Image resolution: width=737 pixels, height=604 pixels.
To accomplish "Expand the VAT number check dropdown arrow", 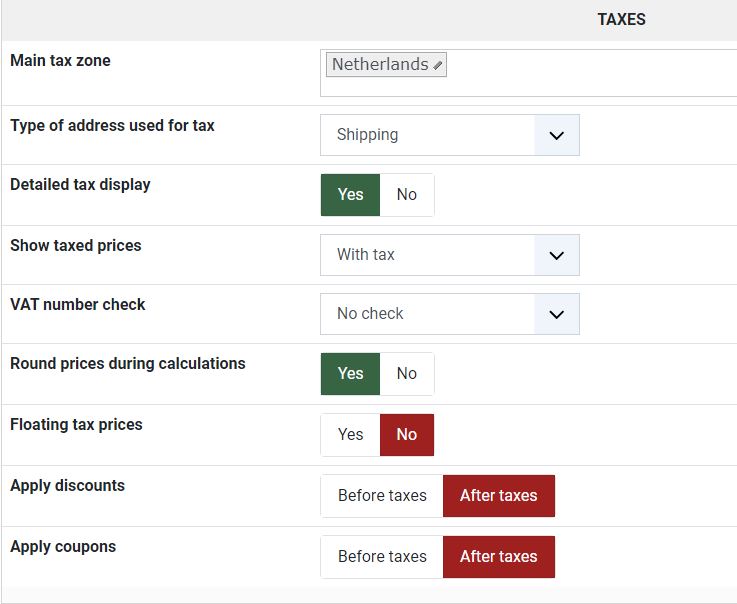I will coord(557,314).
